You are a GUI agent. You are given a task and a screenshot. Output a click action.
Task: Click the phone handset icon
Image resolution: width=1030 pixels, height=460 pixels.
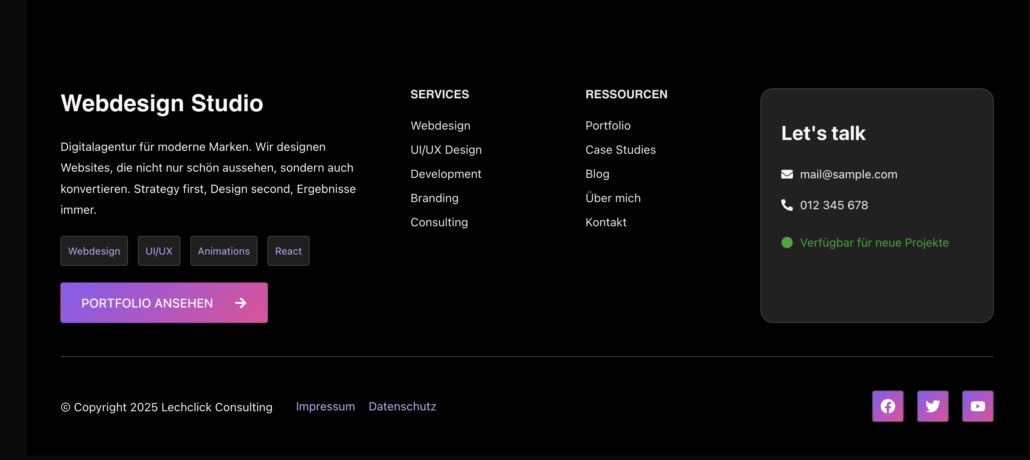coord(787,205)
